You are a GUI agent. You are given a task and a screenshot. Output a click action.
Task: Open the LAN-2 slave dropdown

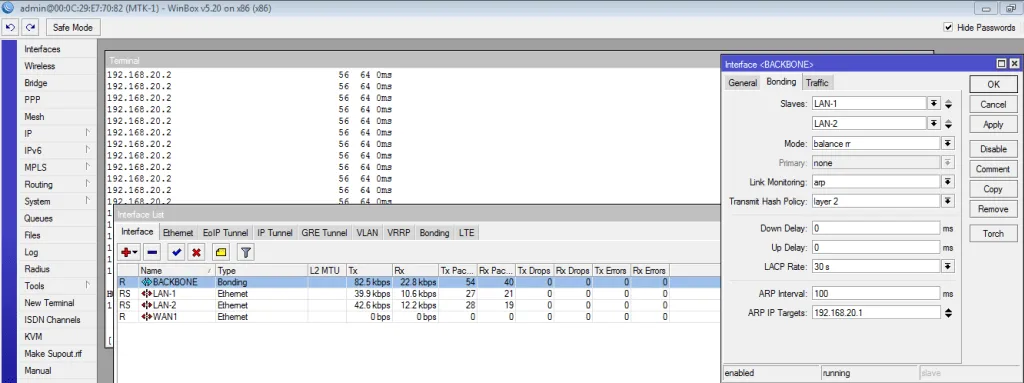click(x=934, y=124)
